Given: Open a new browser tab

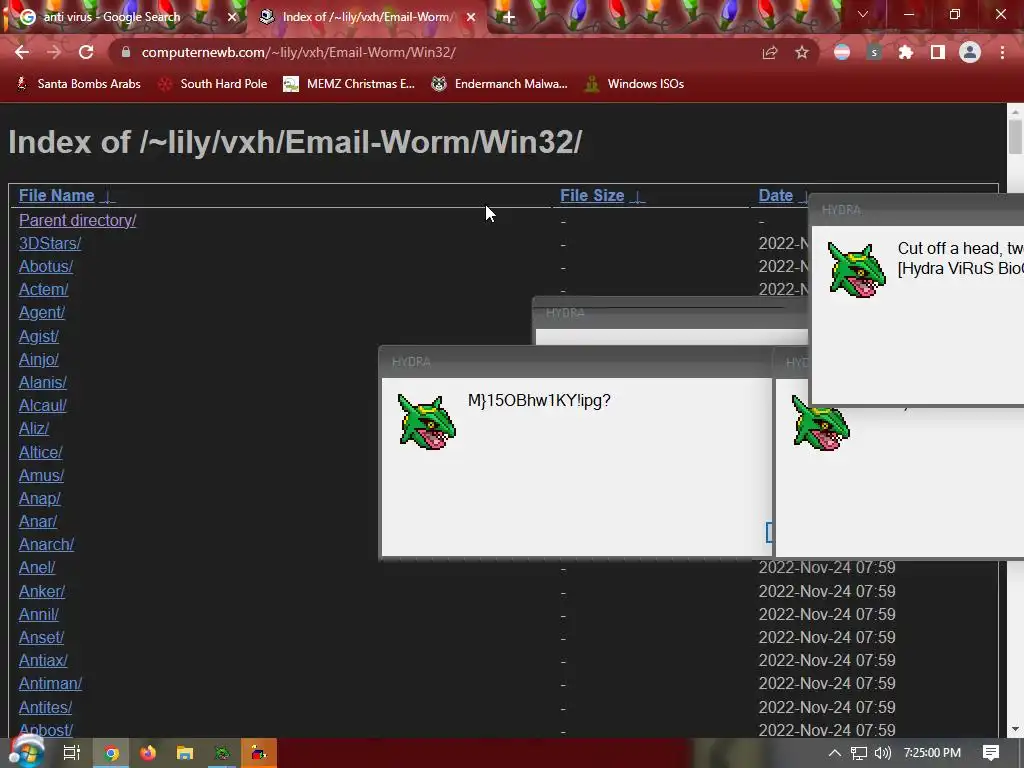Looking at the screenshot, I should pos(509,17).
